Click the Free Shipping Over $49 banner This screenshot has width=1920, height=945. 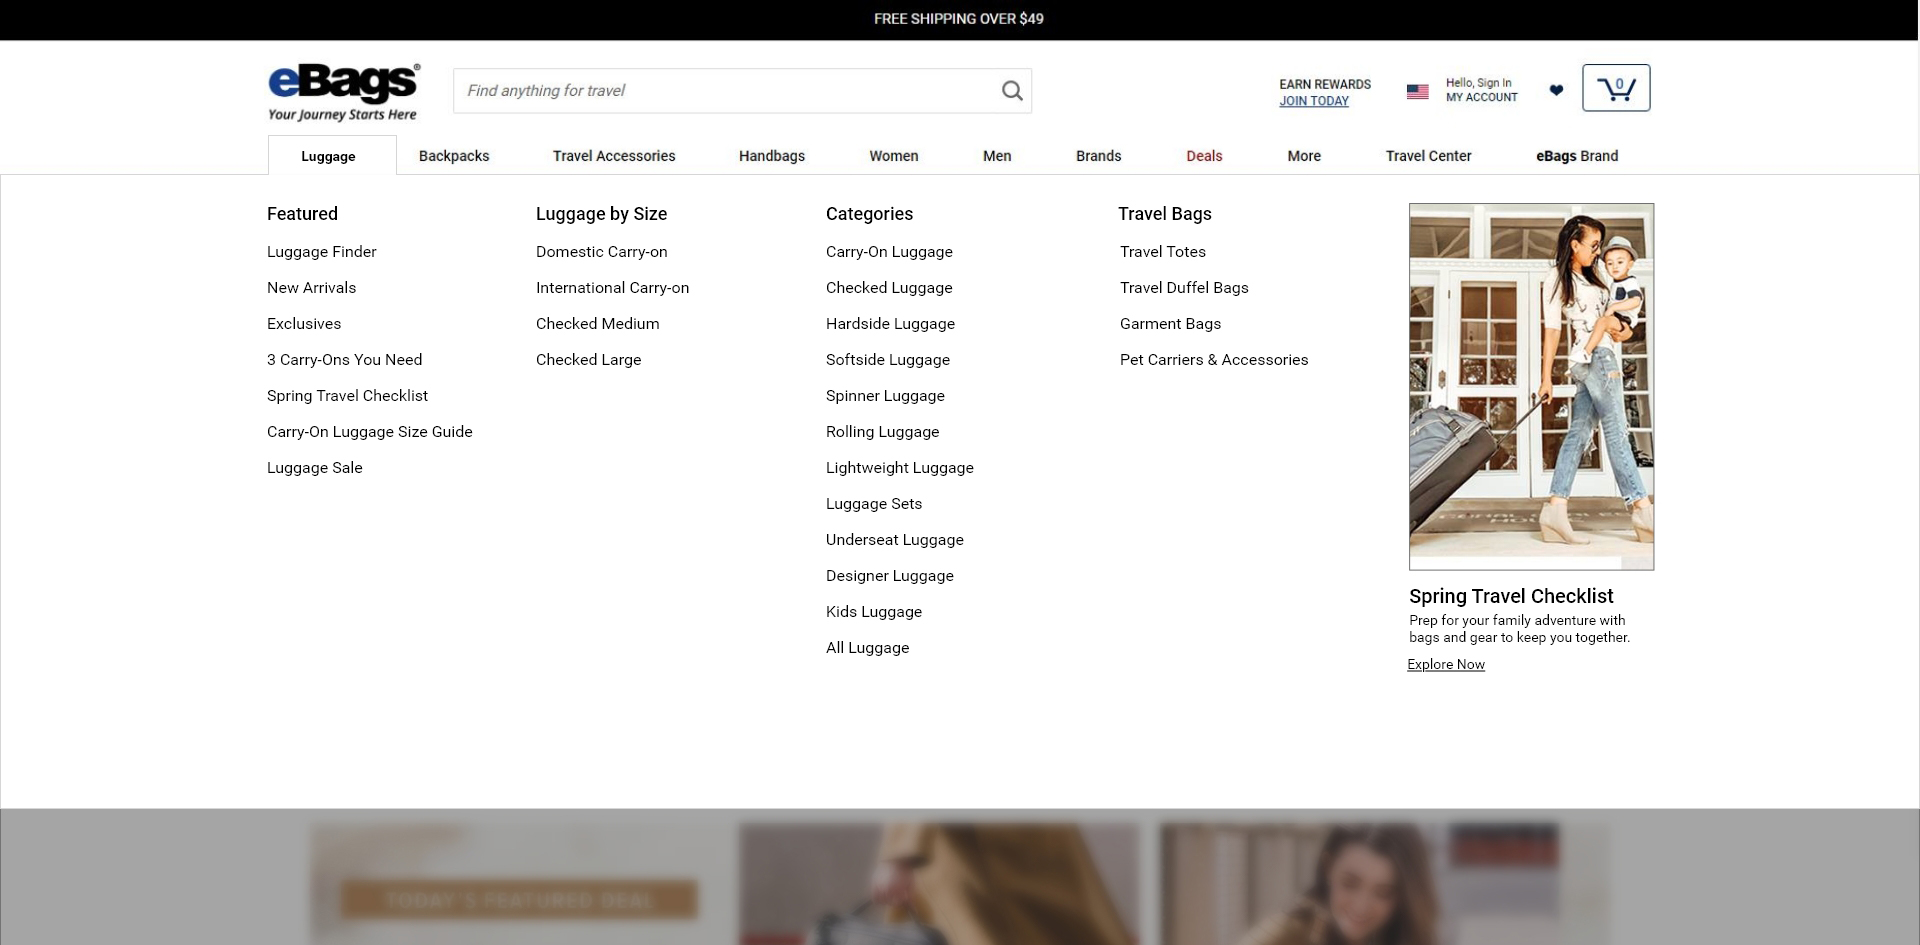click(959, 19)
